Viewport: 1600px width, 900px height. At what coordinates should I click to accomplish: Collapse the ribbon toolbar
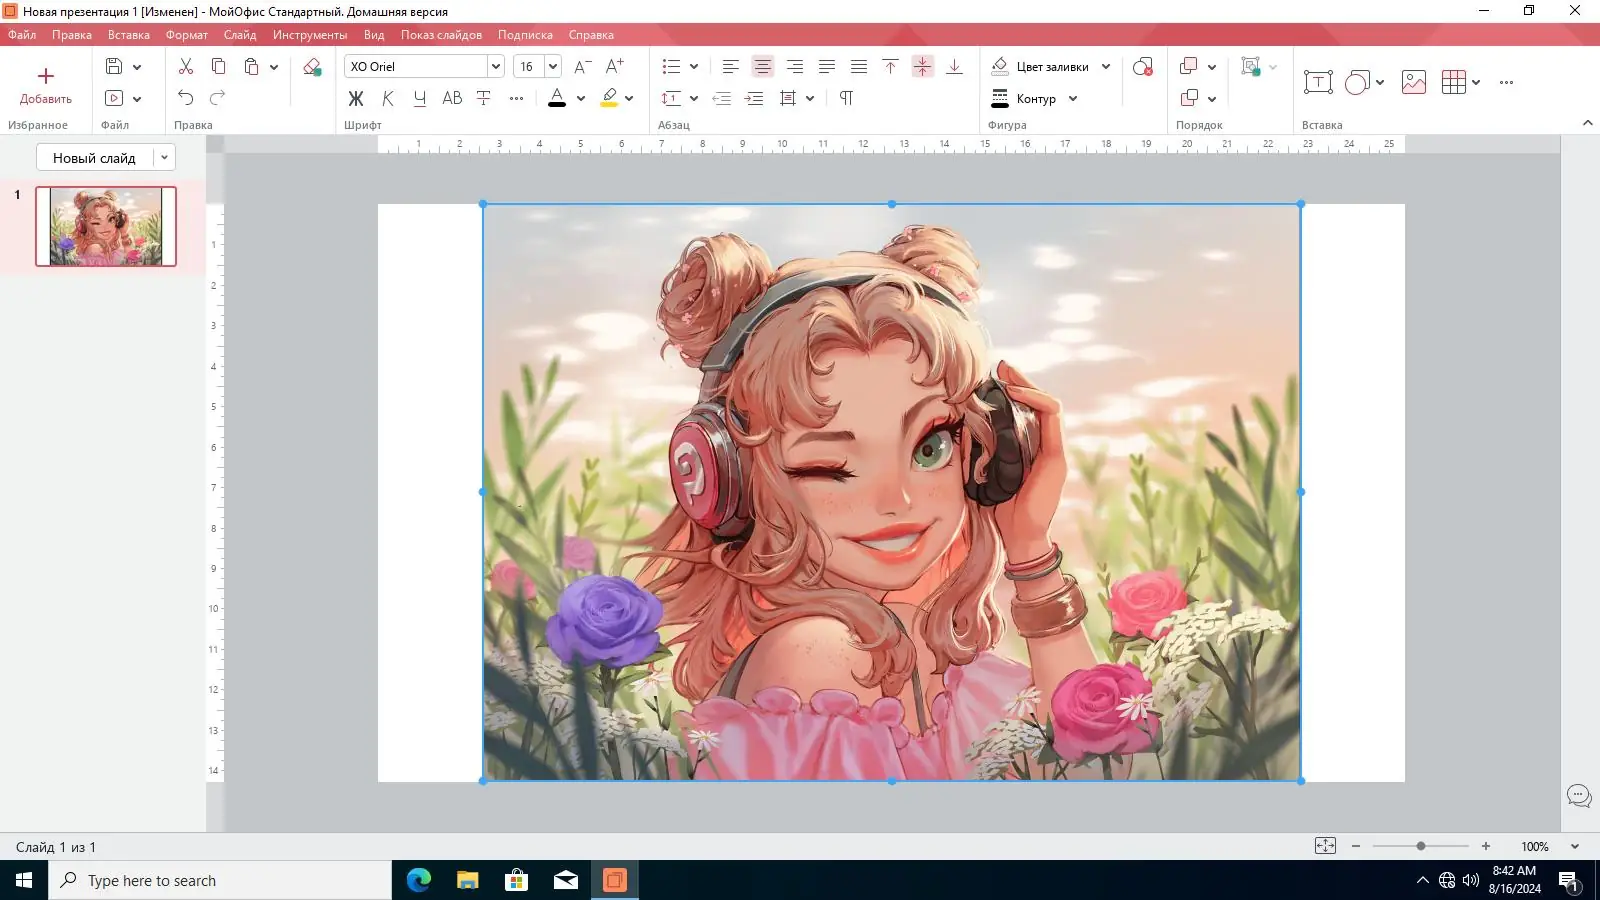(x=1587, y=123)
